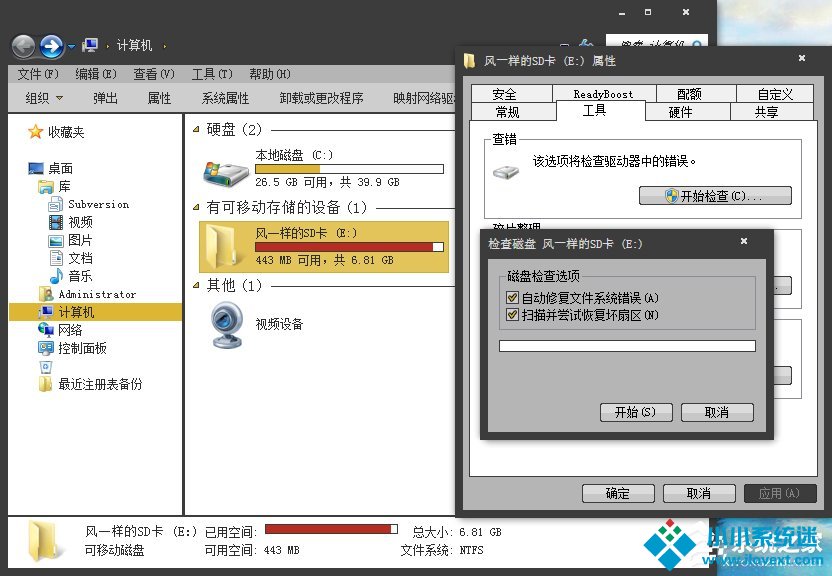Switch to the 常规 tab
The height and width of the screenshot is (576, 832).
coord(513,112)
